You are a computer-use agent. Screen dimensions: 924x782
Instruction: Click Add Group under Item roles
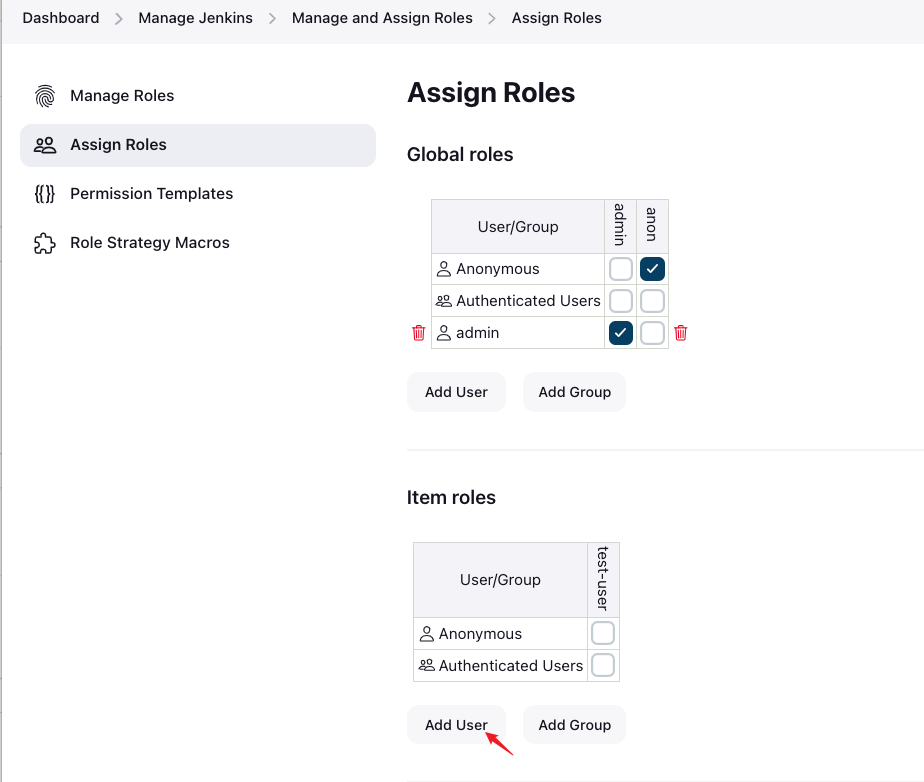tap(575, 725)
